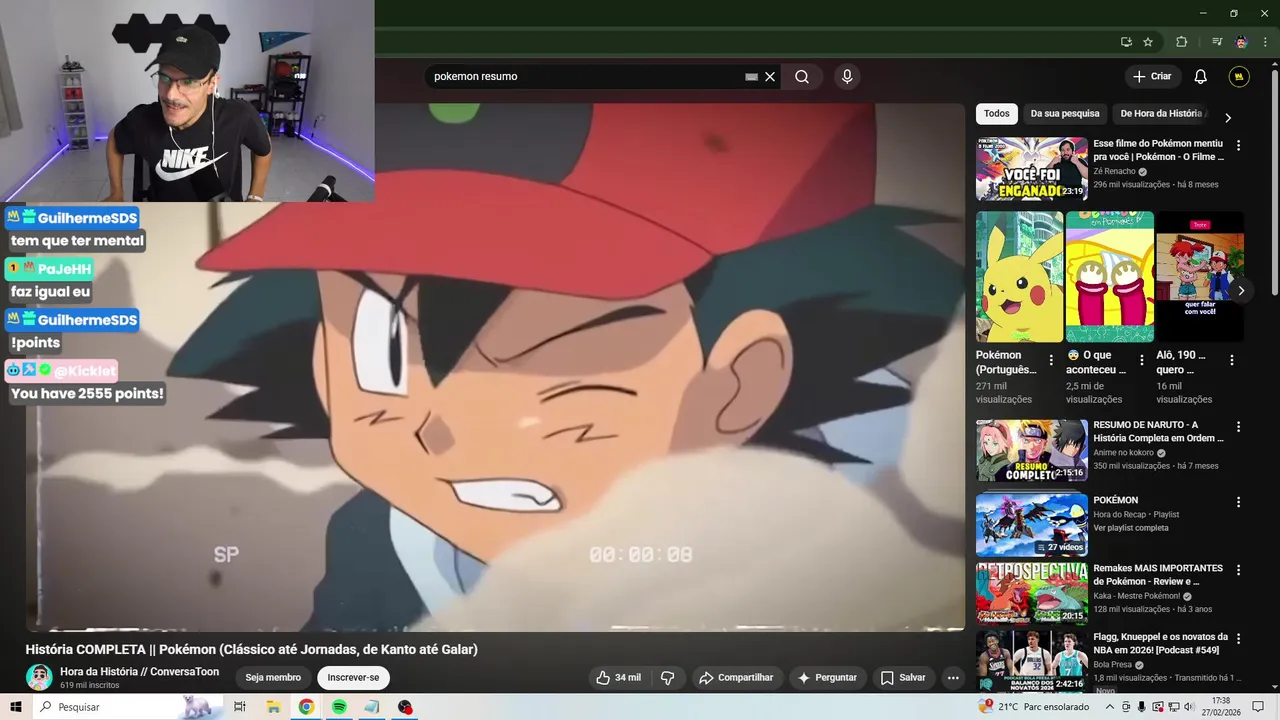
Task: Select the Todos filter chip
Action: 997,114
